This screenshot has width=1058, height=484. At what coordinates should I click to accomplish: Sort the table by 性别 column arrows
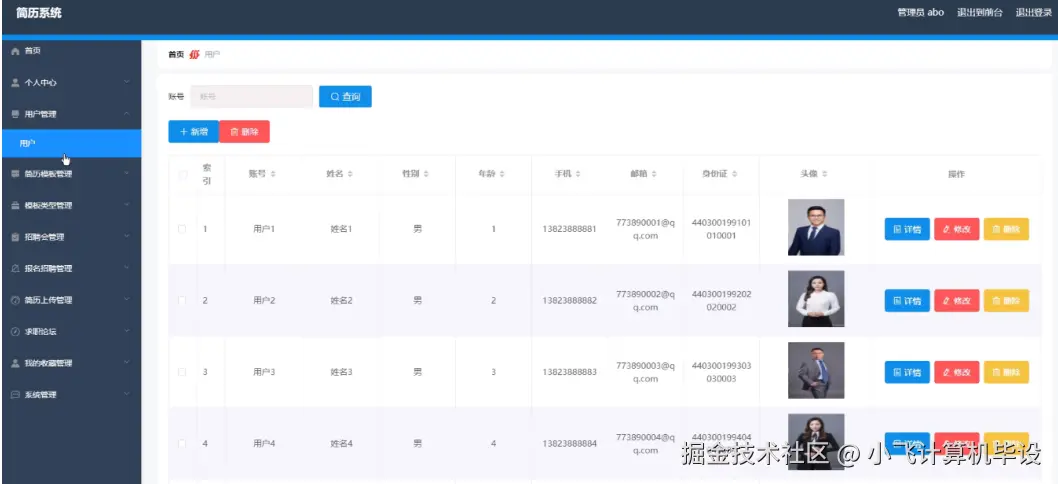coord(426,174)
